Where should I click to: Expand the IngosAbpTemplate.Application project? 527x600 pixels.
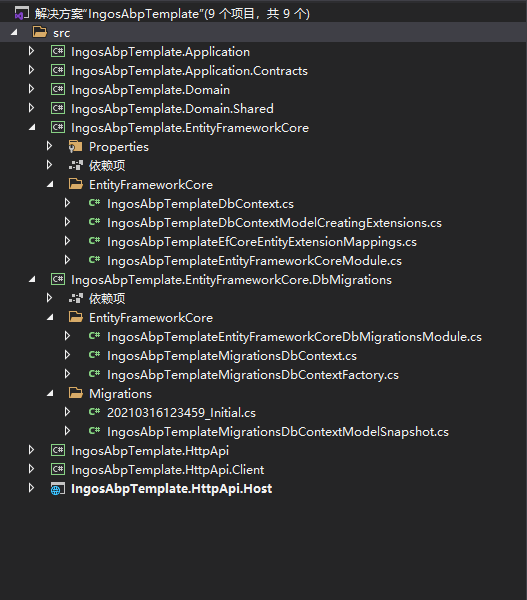coord(31,51)
